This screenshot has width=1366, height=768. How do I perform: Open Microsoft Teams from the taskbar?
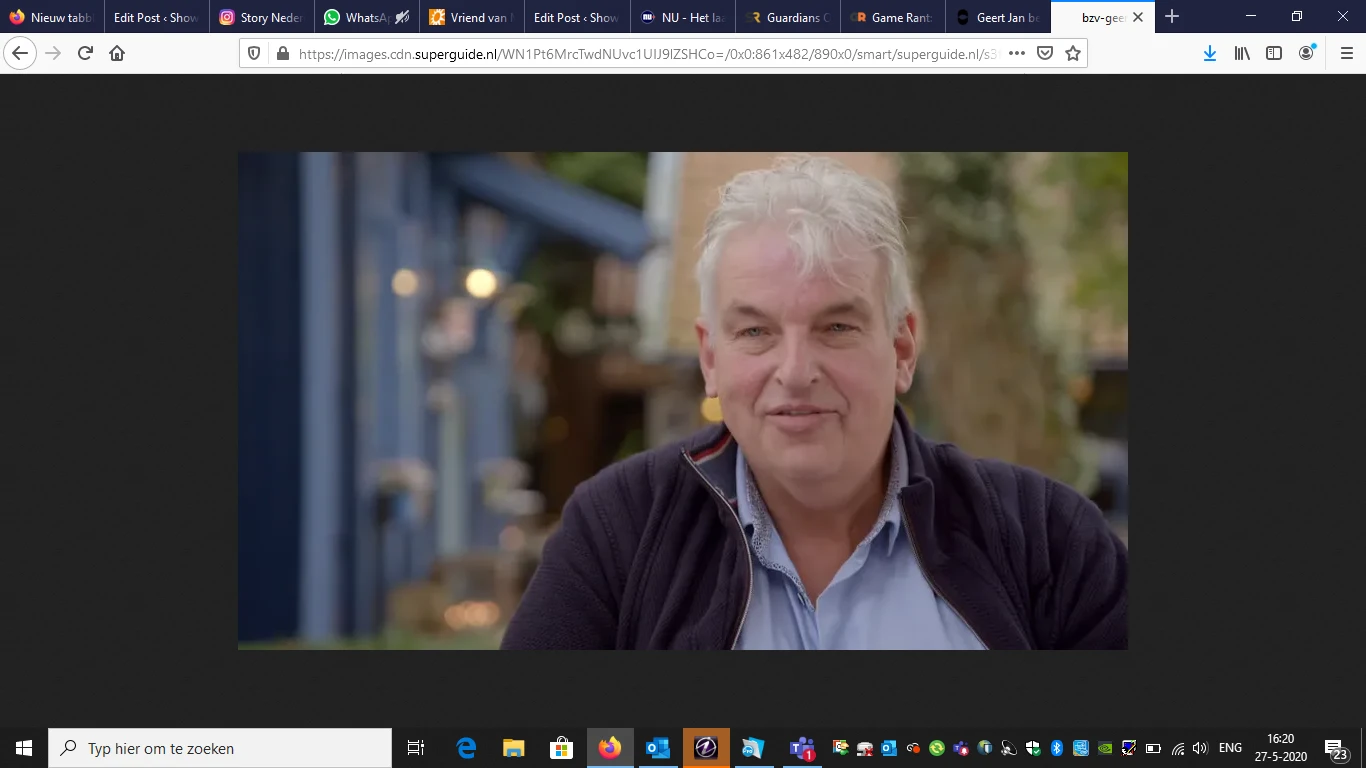(801, 747)
